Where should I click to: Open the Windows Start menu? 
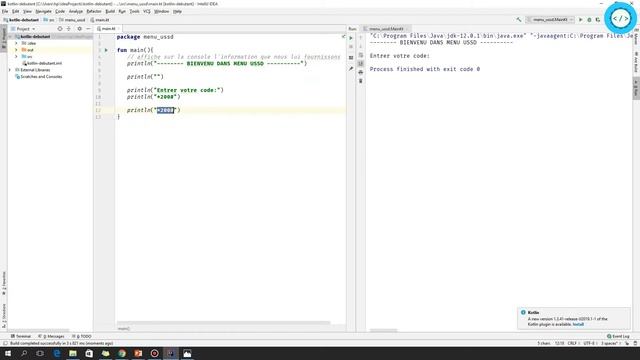coord(8,353)
